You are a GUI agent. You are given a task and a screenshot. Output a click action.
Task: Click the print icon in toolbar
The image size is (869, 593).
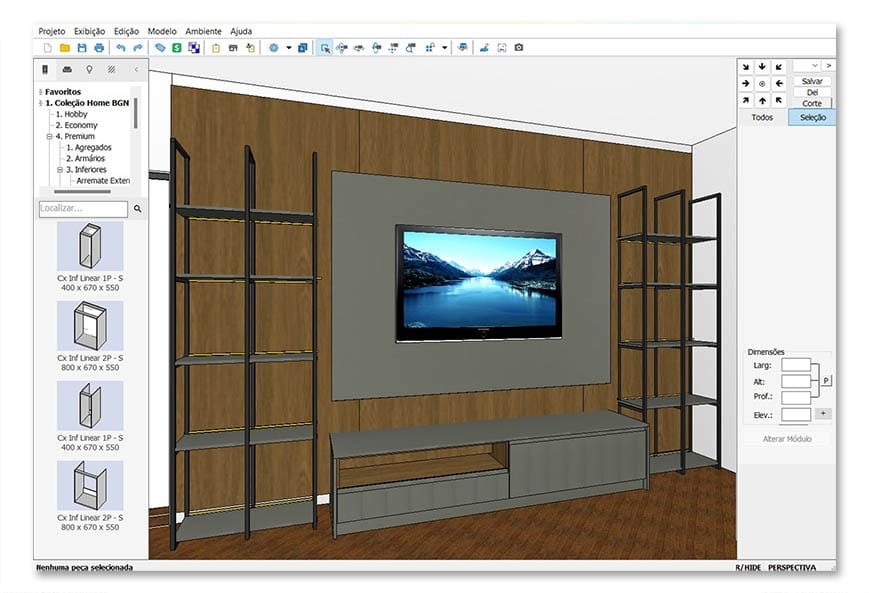(x=98, y=47)
